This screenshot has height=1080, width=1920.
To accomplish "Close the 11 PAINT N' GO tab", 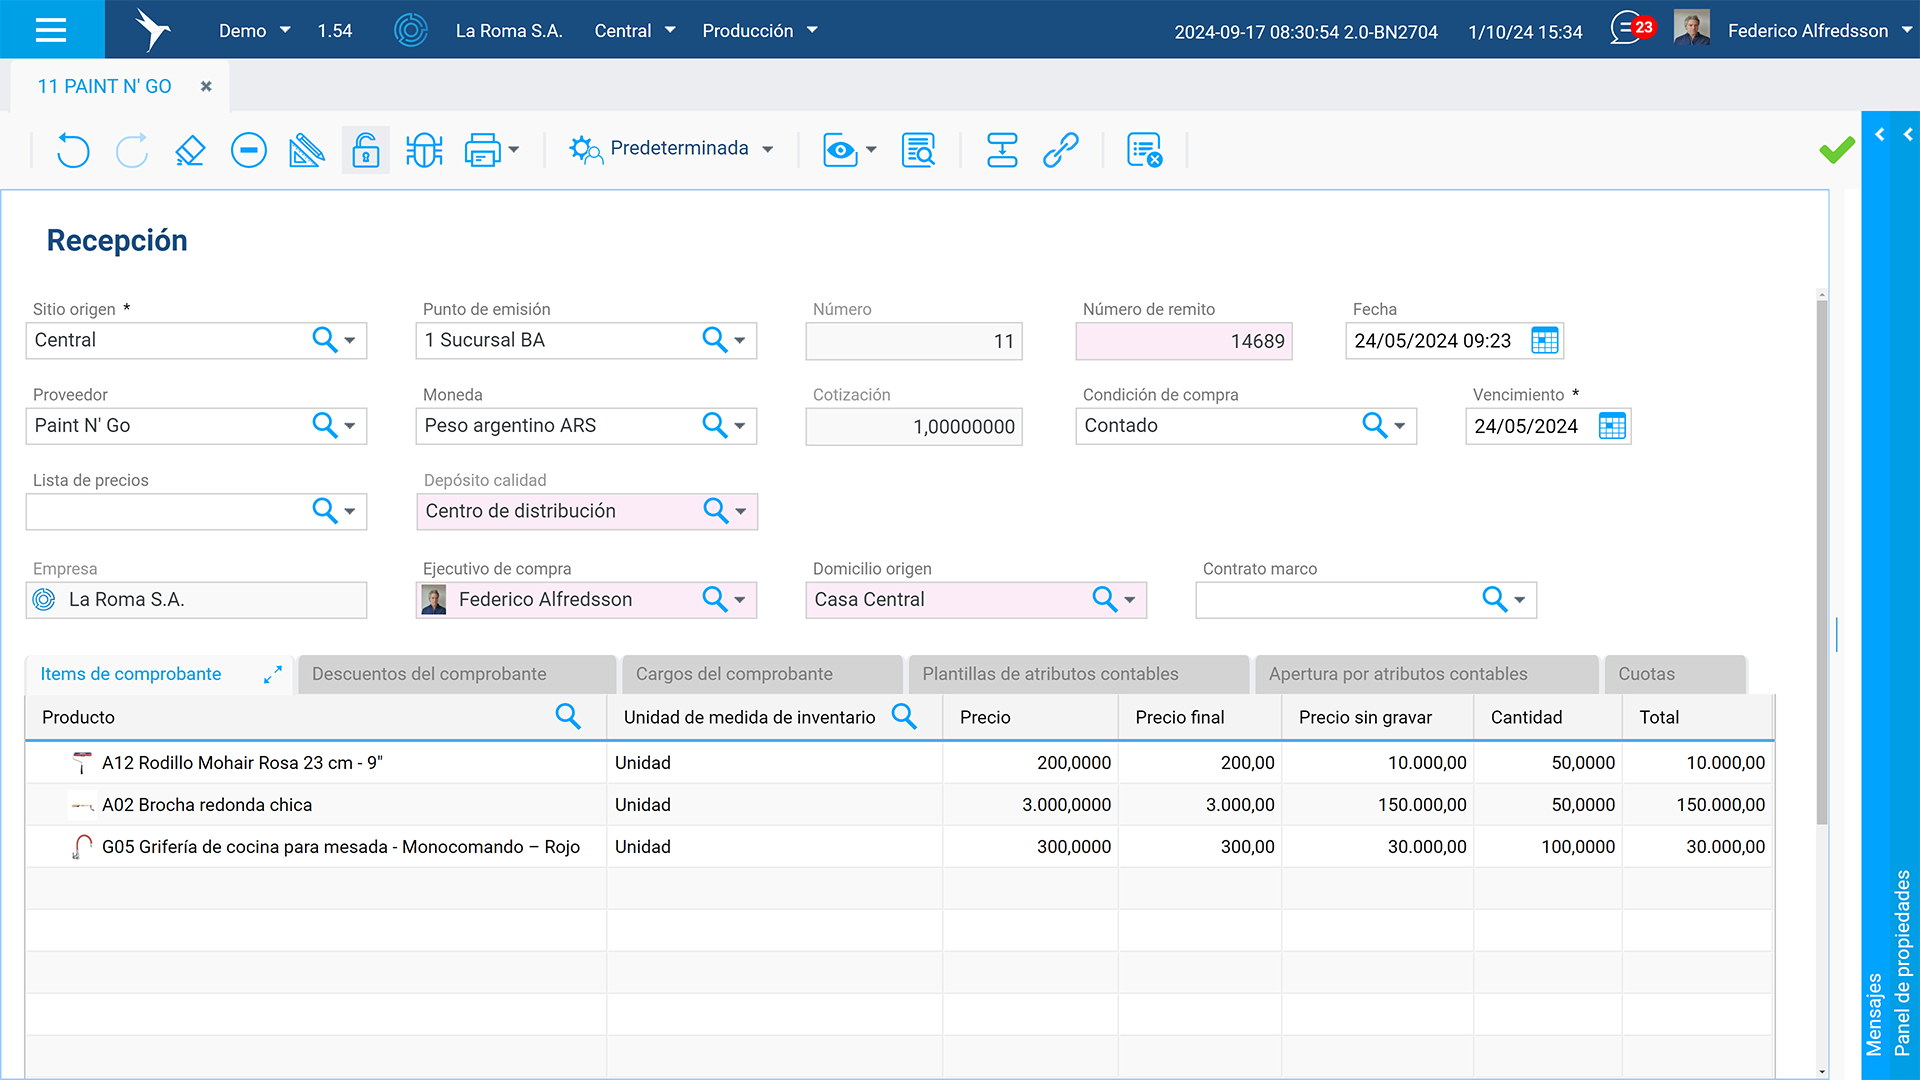I will click(206, 87).
